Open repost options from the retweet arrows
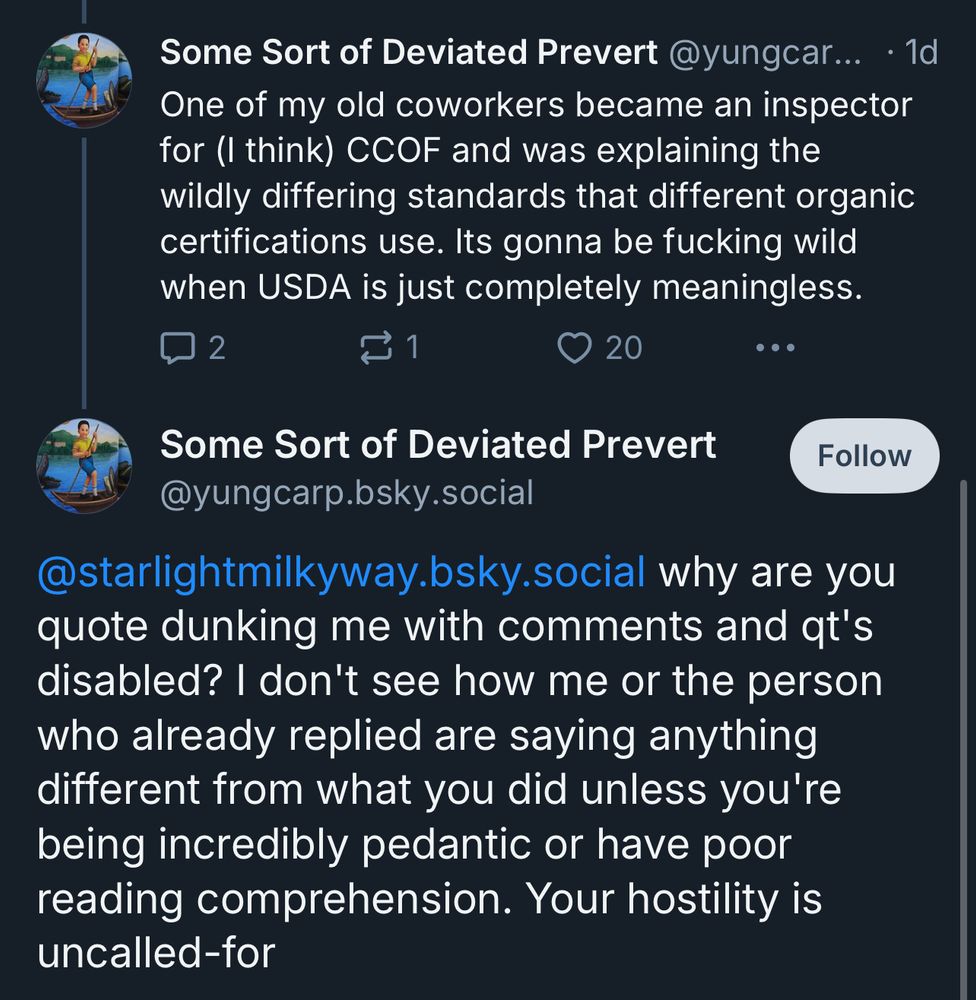This screenshot has height=1000, width=976. (x=377, y=347)
